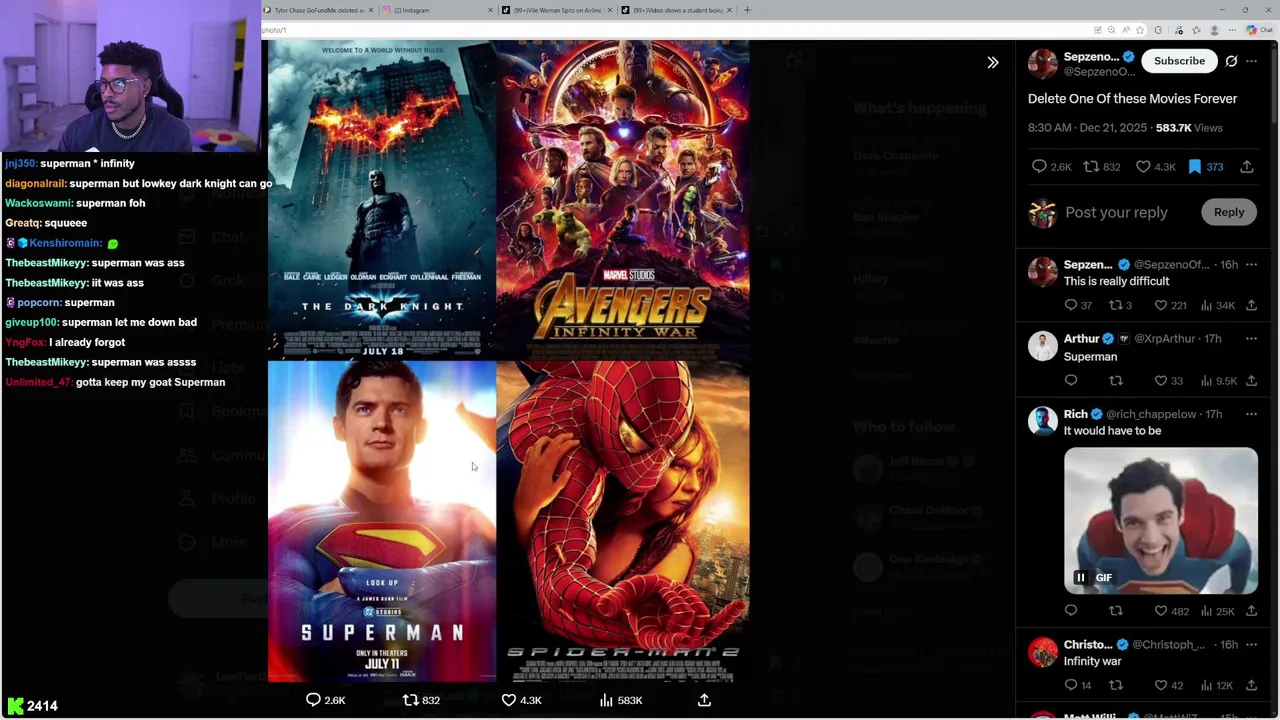Open more options on Arthur's reply
This screenshot has width=1280, height=720.
(x=1252, y=338)
